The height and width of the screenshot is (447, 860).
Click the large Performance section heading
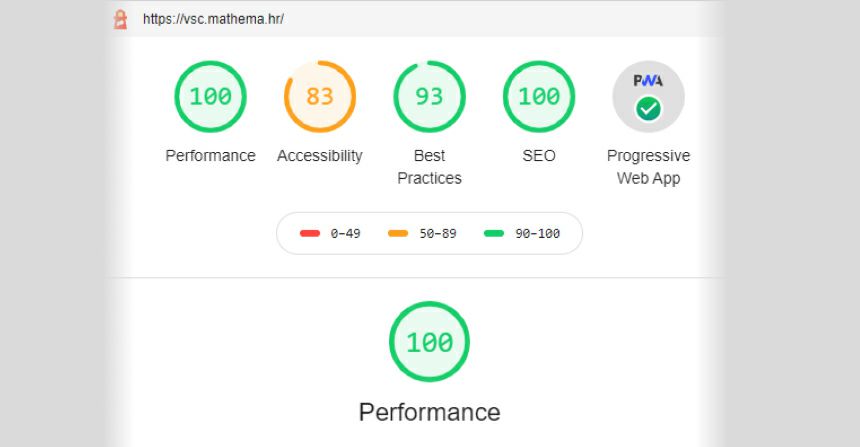pyautogui.click(x=429, y=412)
